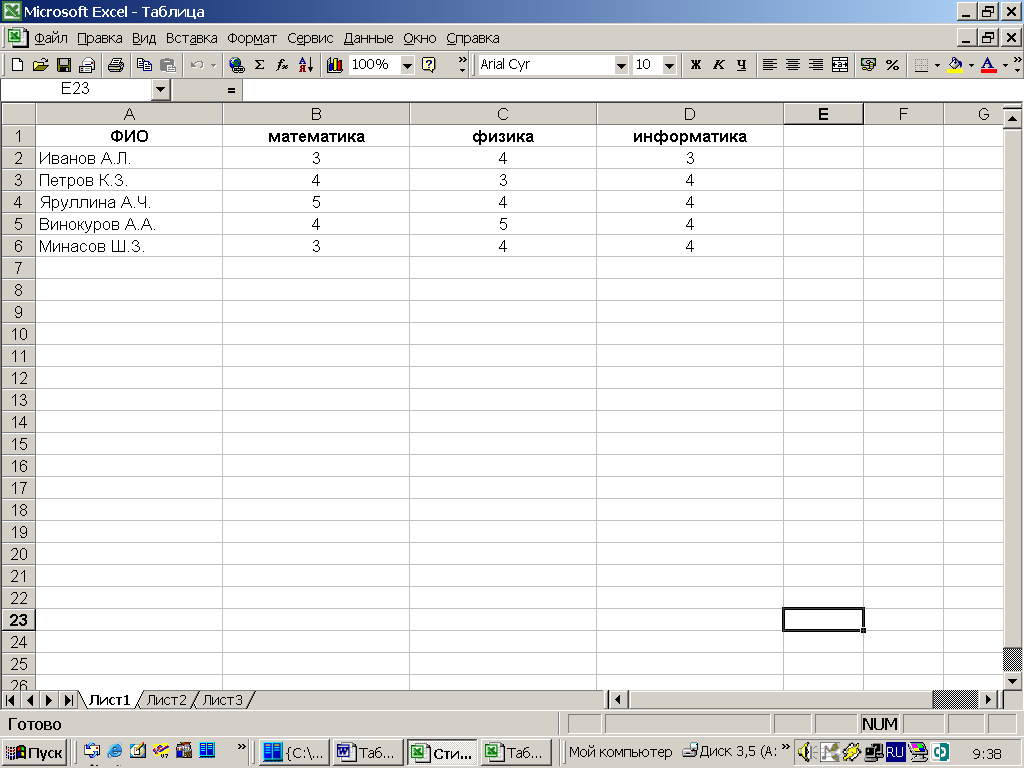
Task: Open the zoom 100% dropdown
Action: coord(407,65)
